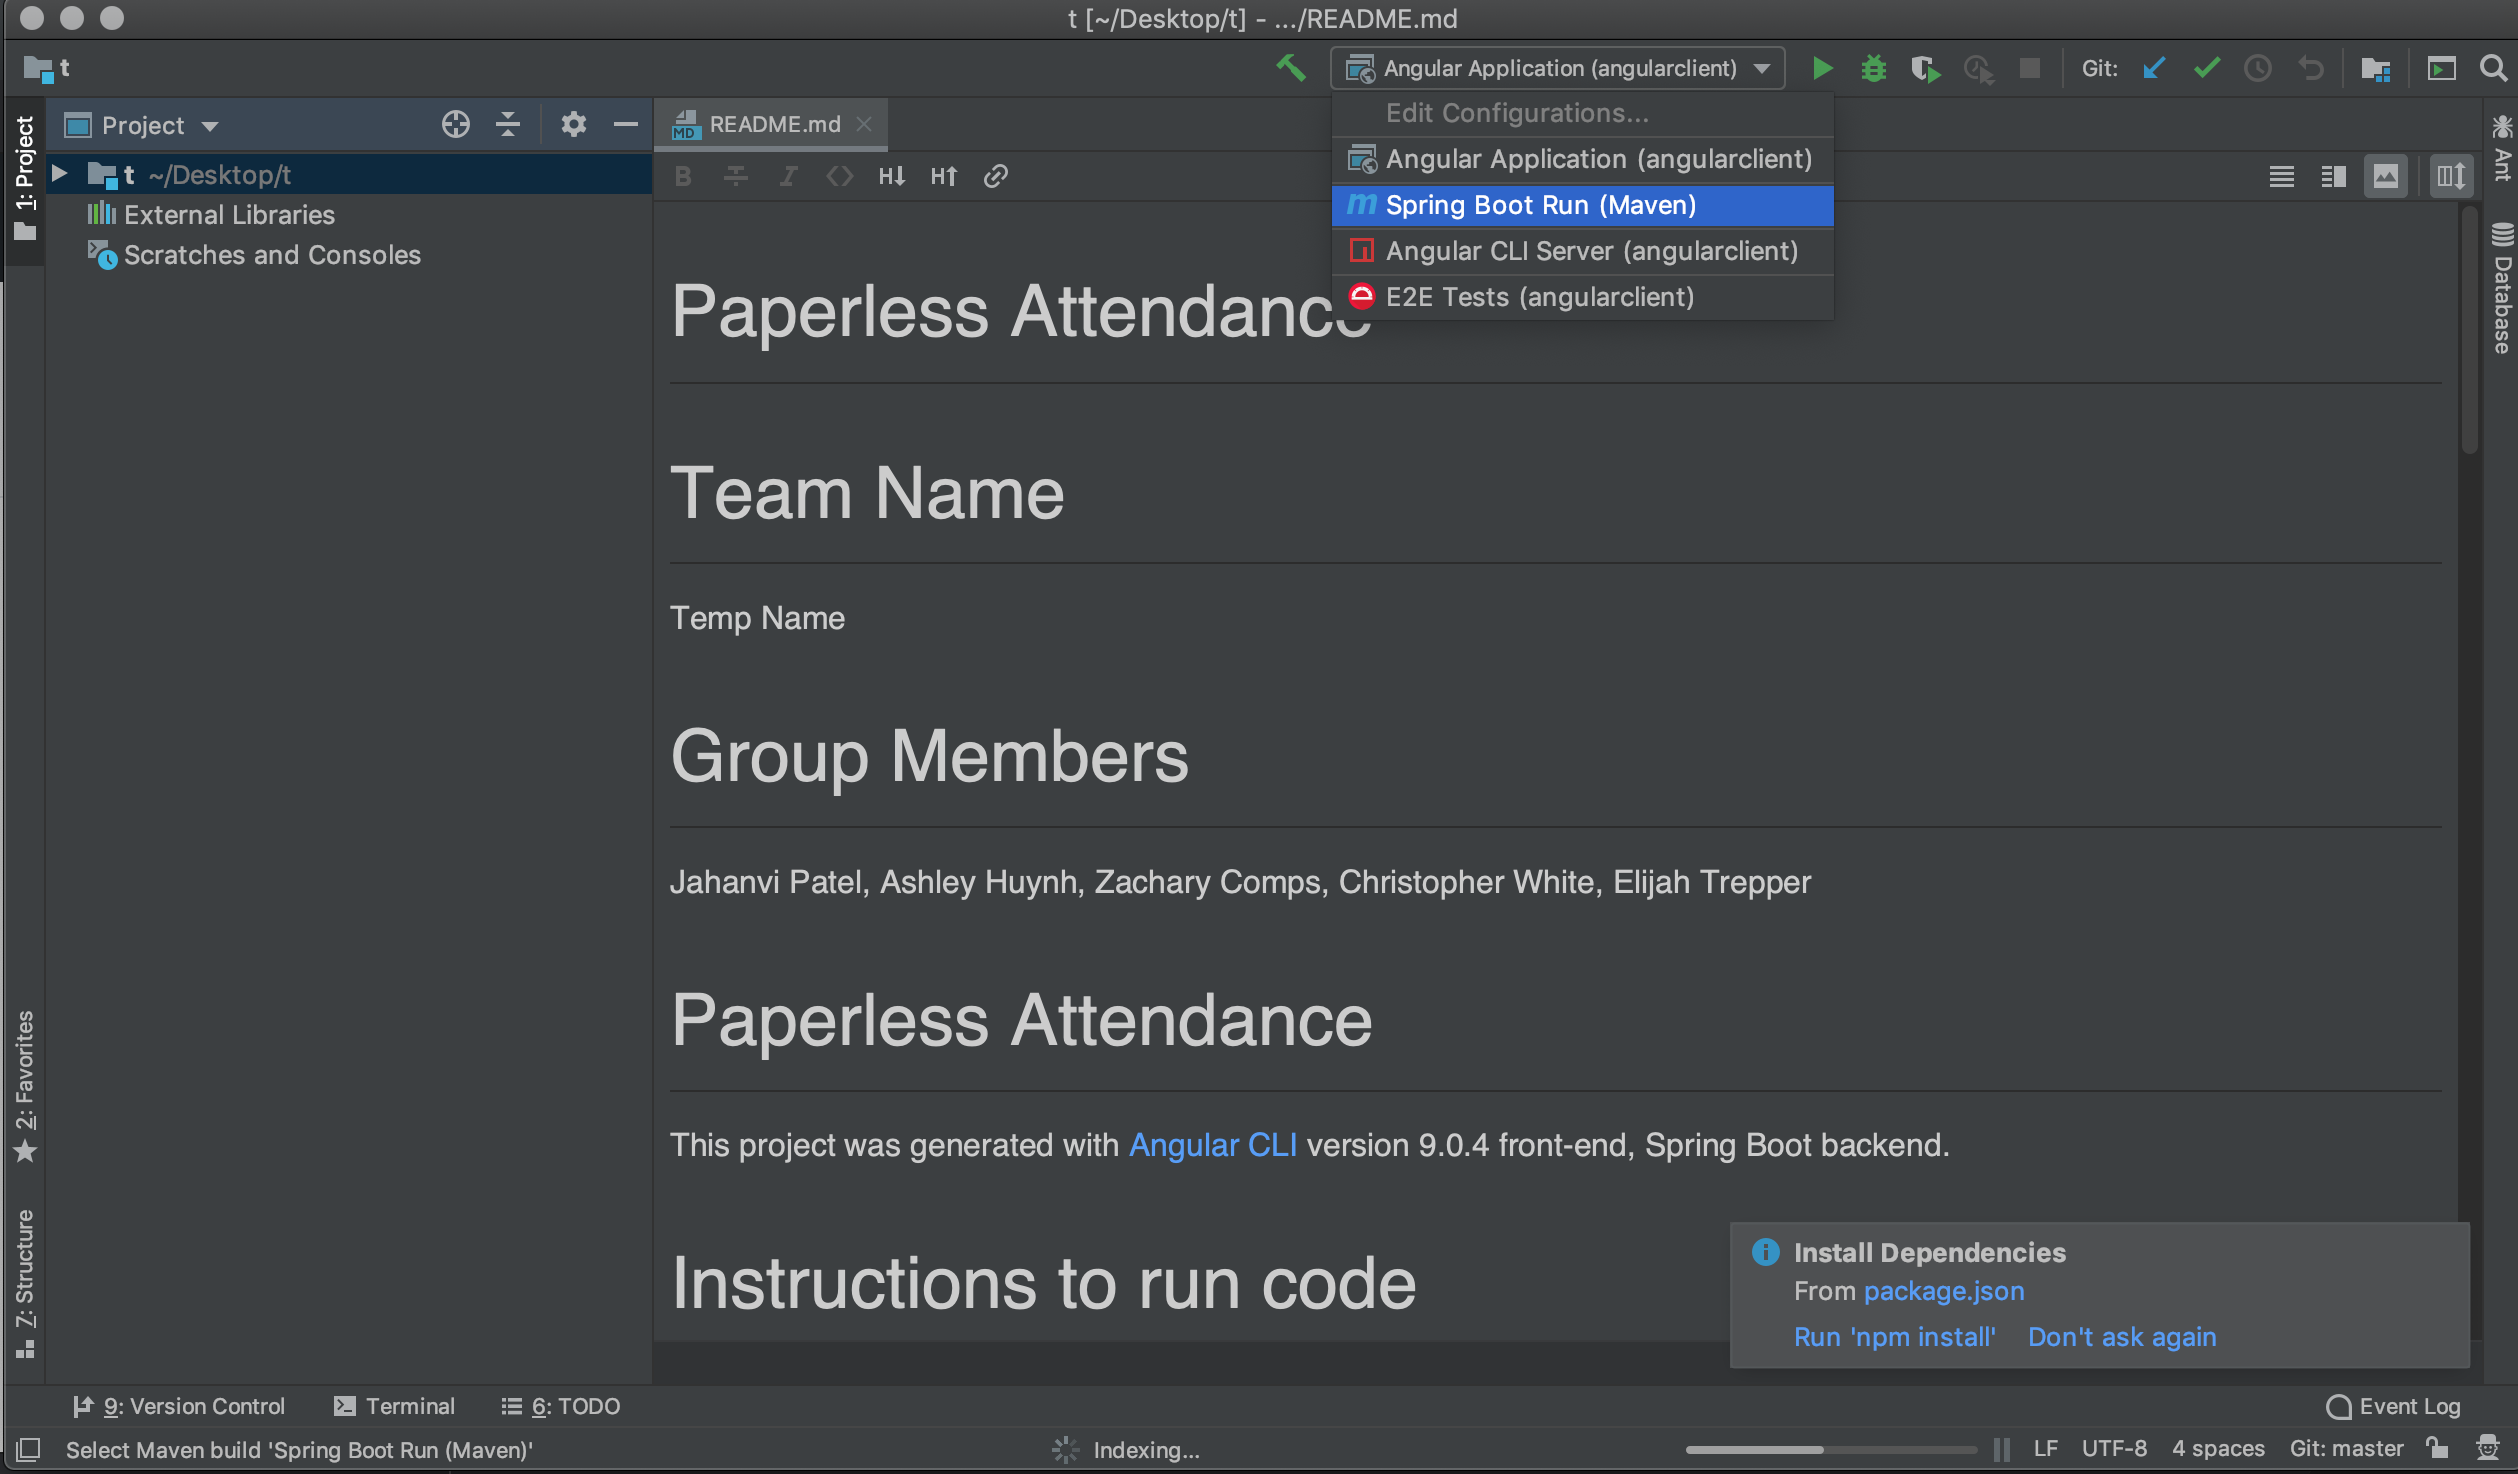2518x1474 pixels.
Task: Expand the t ~/Desktop/t project tree node
Action: click(59, 174)
